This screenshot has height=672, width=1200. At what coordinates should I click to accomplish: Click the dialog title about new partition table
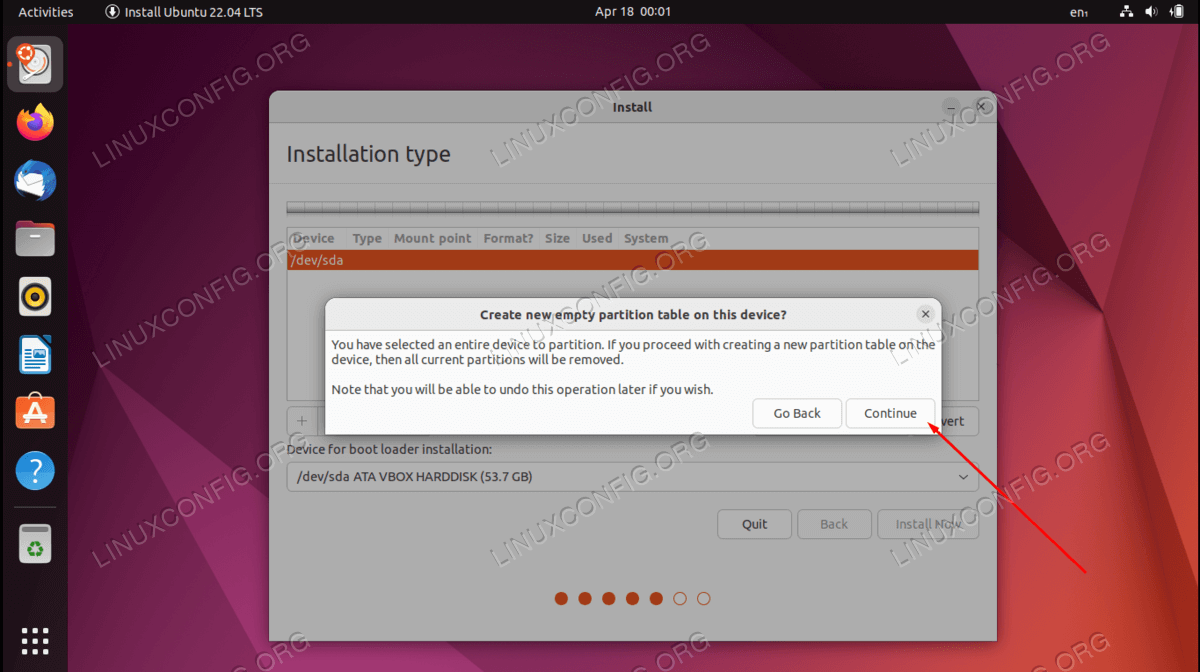click(x=633, y=314)
